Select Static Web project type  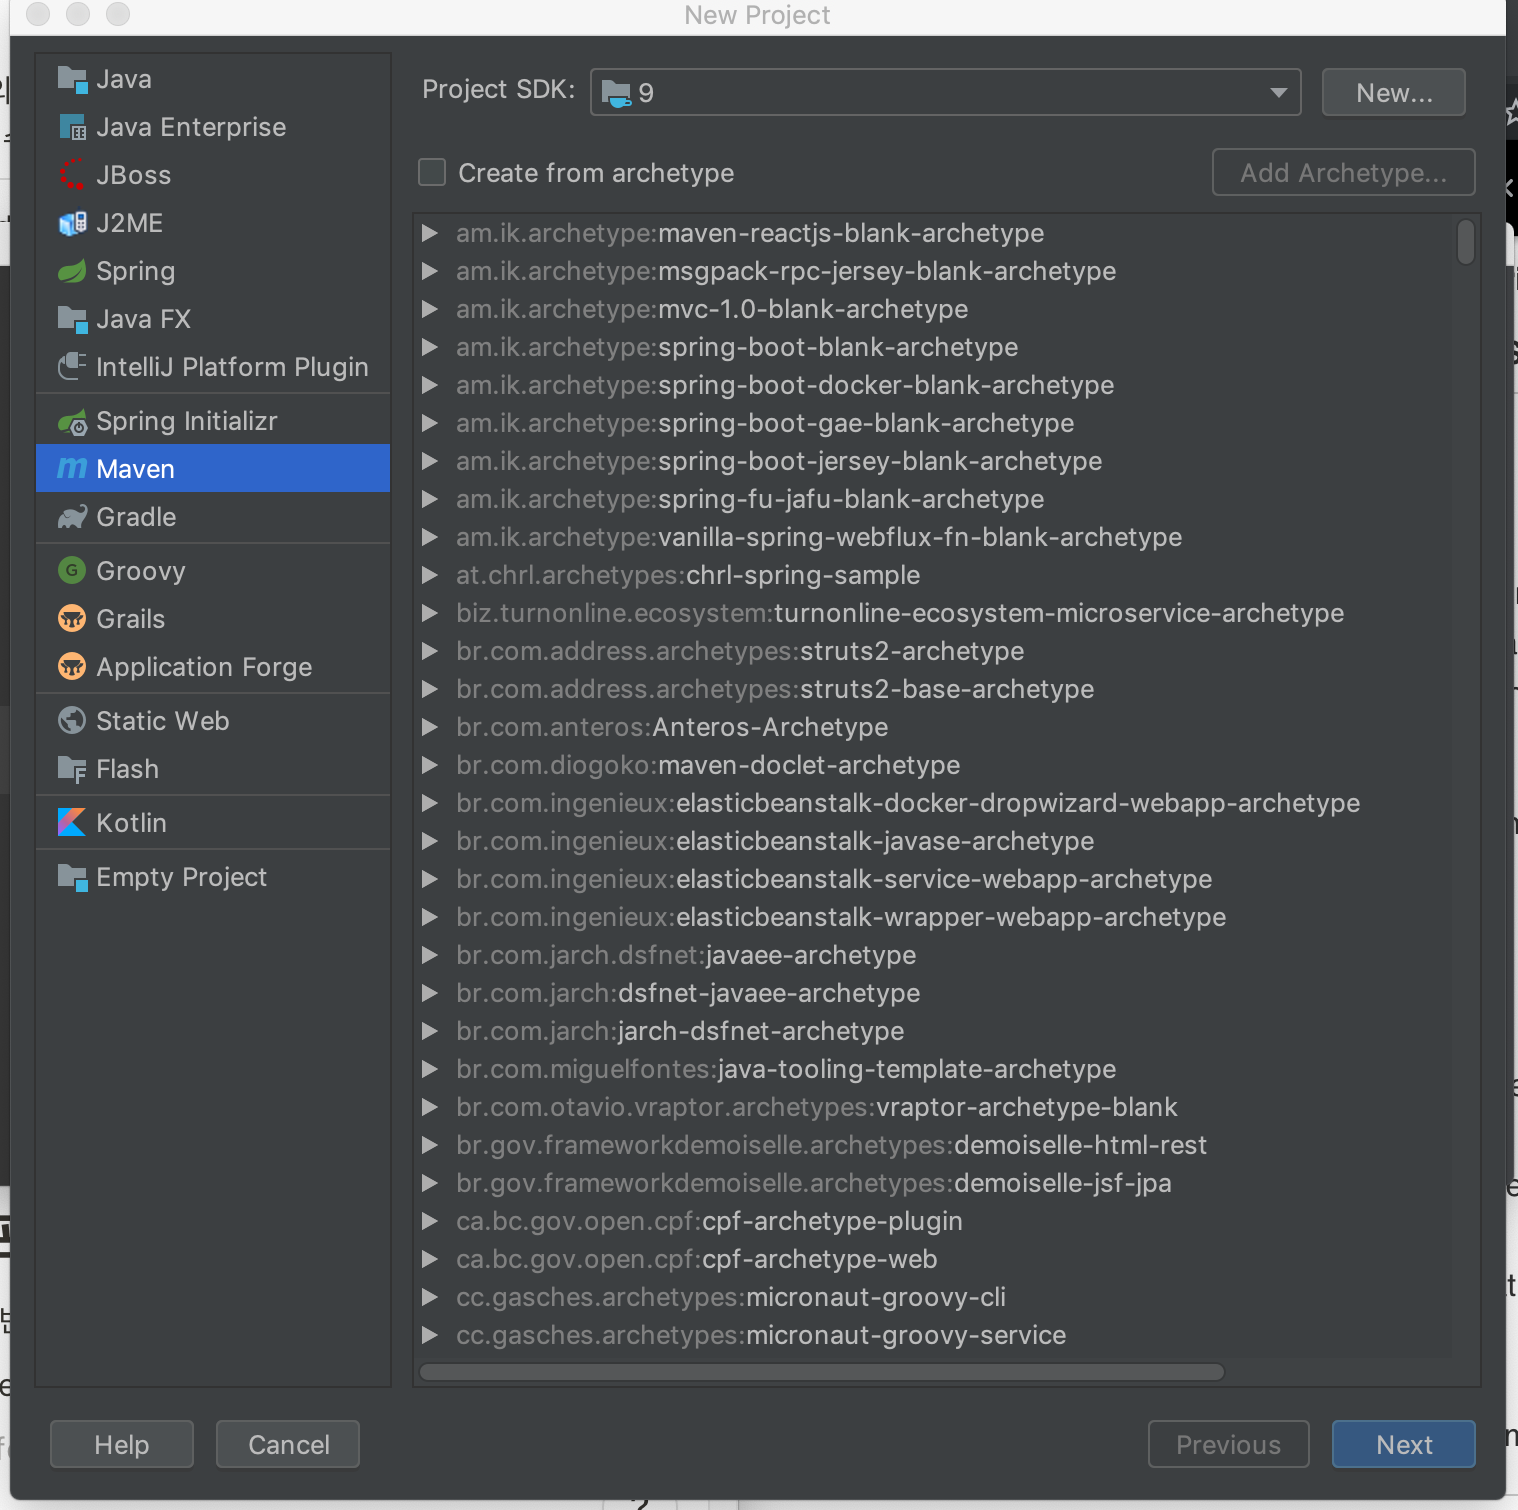[x=213, y=721]
